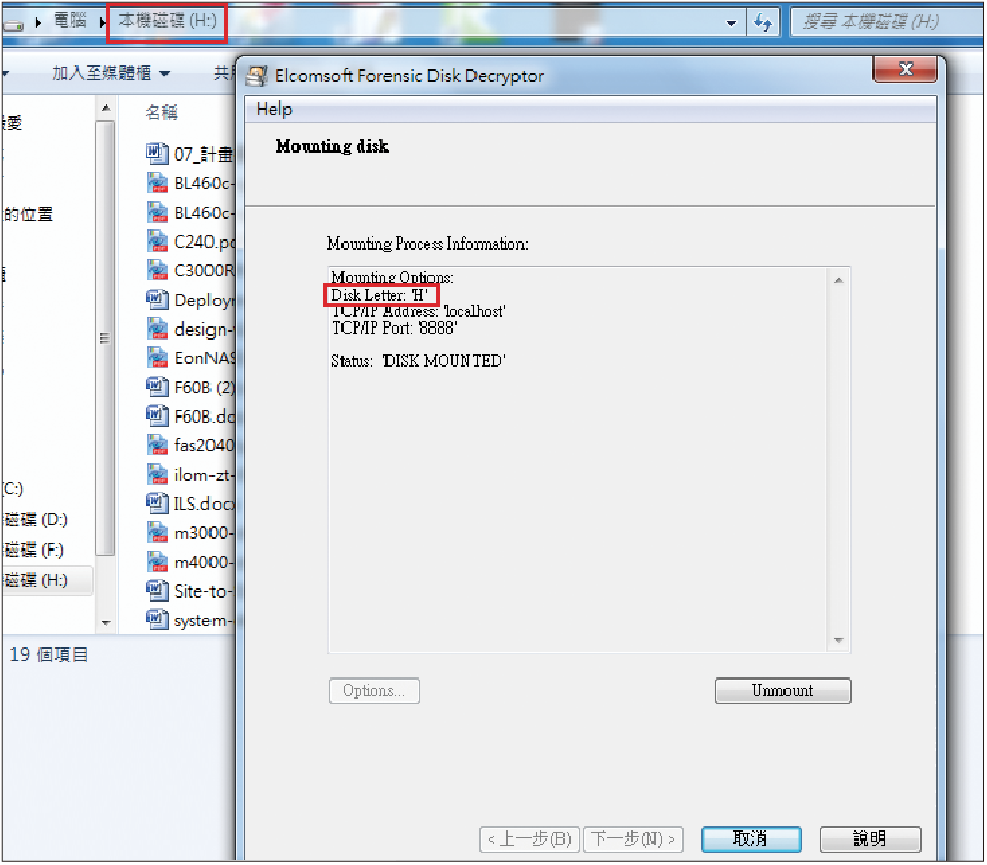Click the second BL460c PDF icon
987x865 pixels.
(157, 212)
